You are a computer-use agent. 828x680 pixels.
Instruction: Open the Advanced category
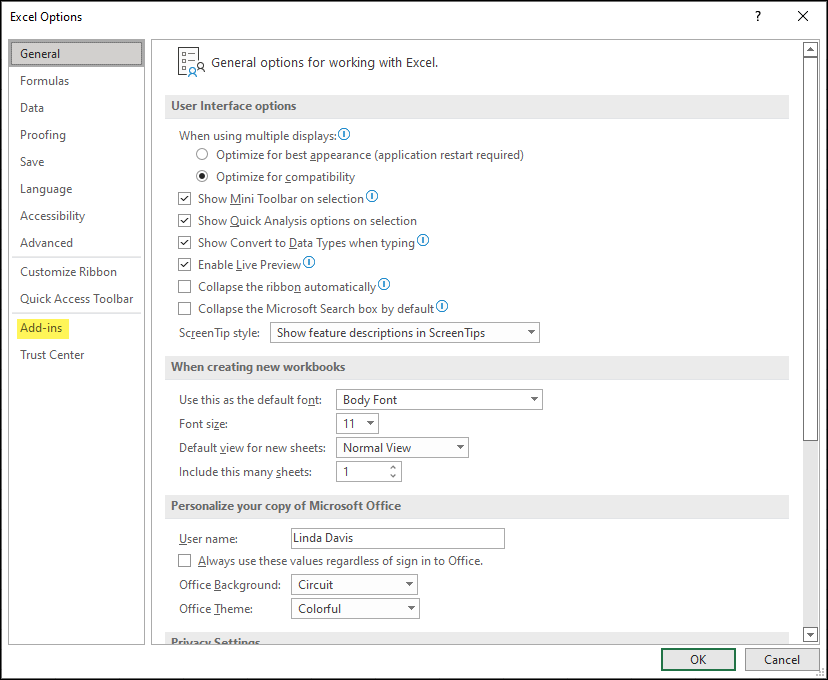[x=77, y=243]
